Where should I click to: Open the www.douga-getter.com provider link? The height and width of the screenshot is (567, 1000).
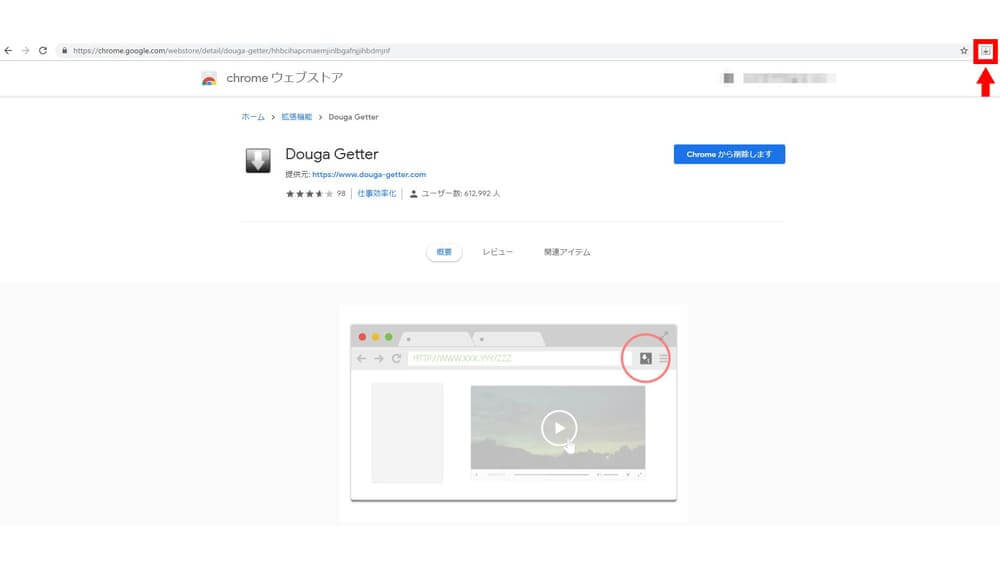pos(369,174)
